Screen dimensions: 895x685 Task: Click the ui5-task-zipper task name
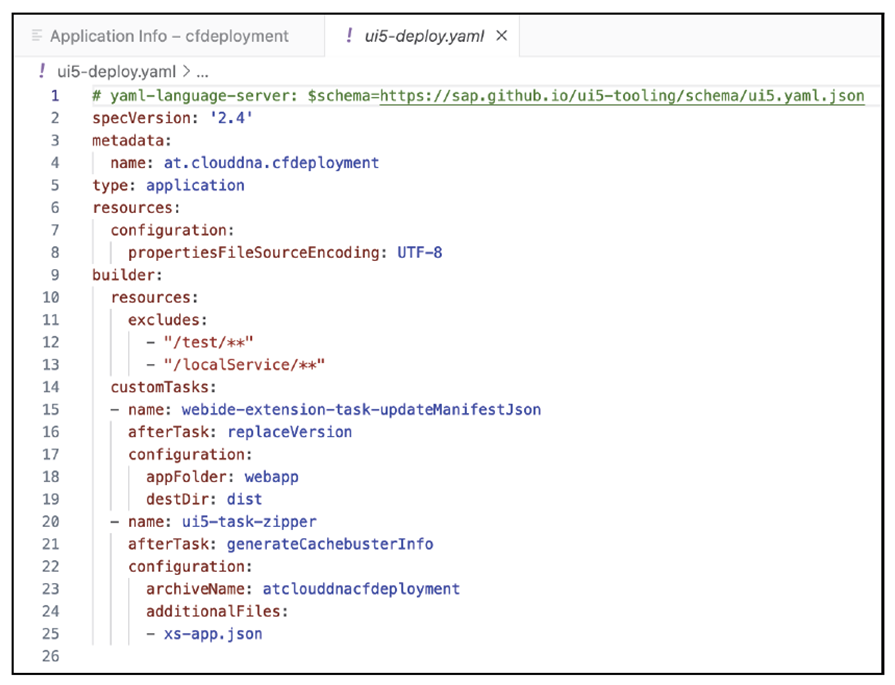click(x=249, y=521)
